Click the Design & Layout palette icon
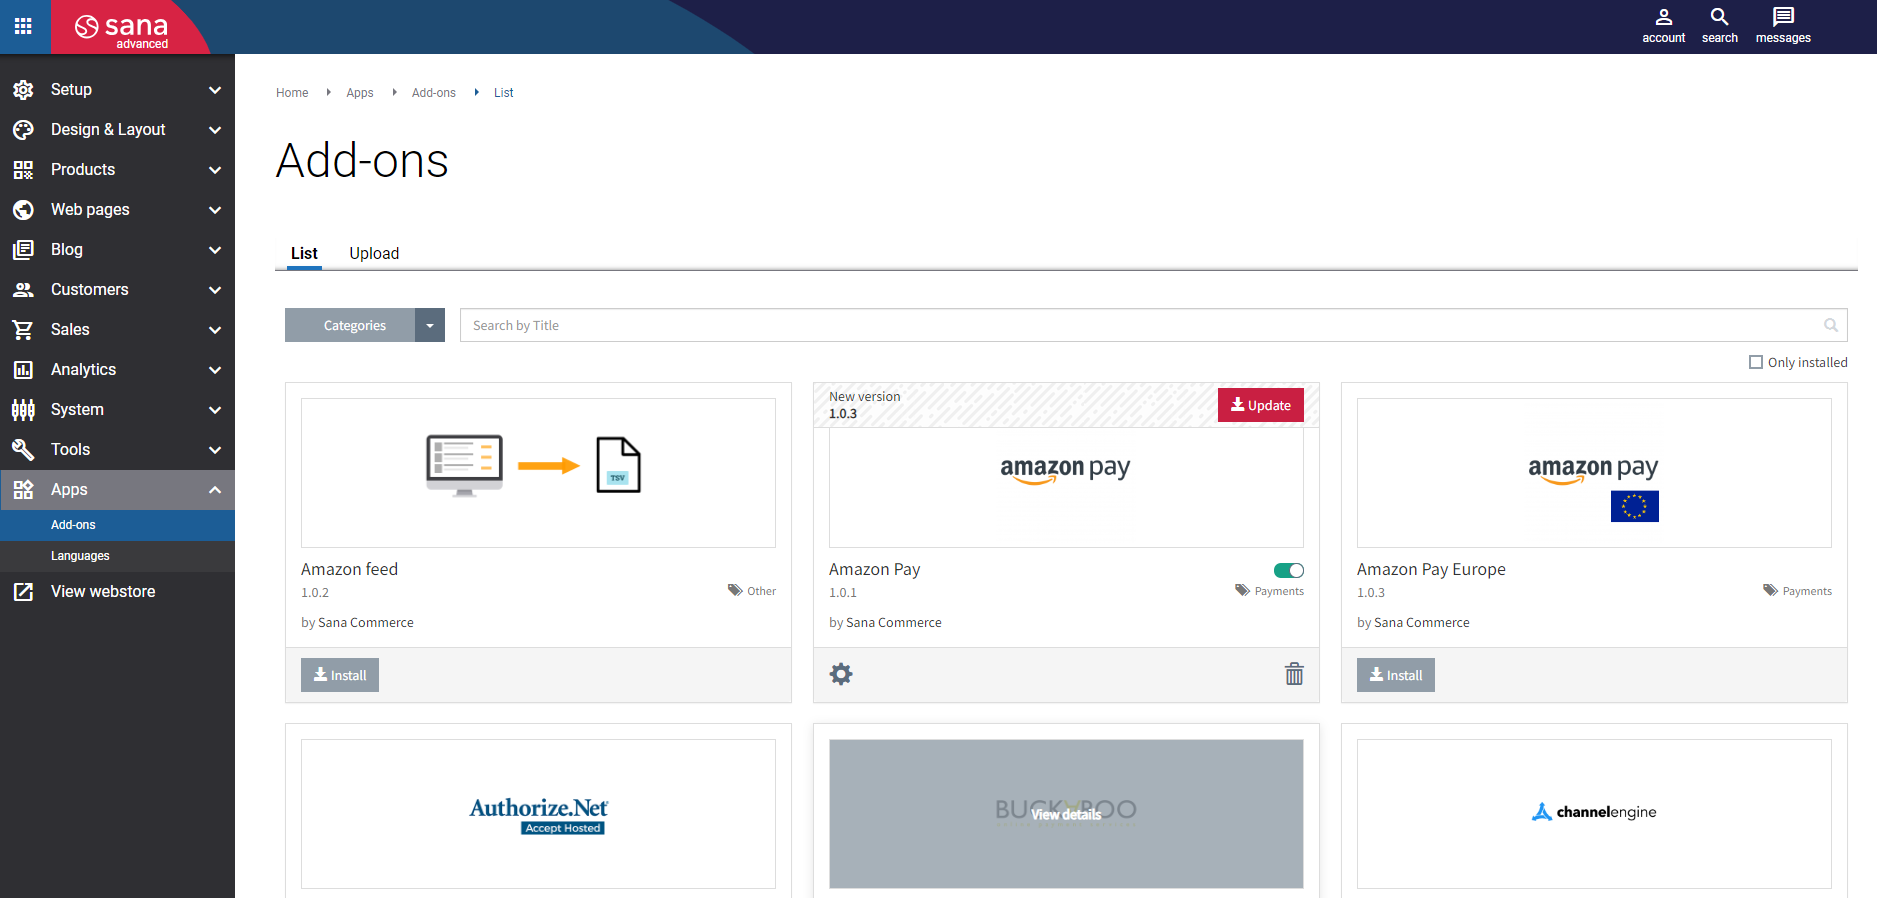This screenshot has height=898, width=1877. tap(23, 130)
